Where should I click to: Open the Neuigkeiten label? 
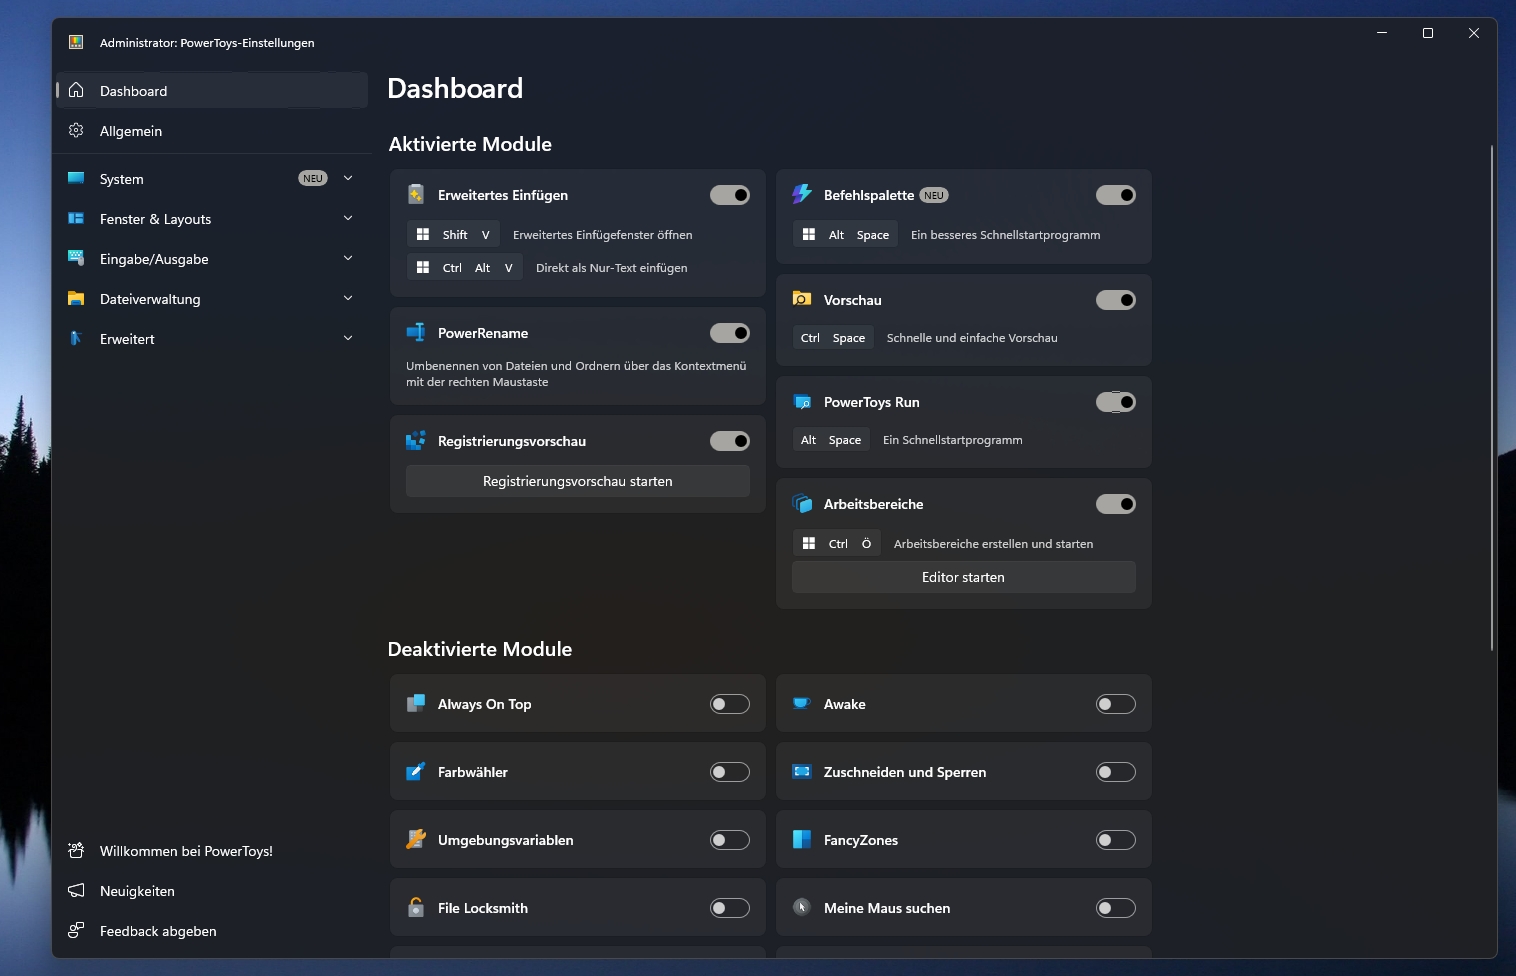tap(137, 891)
